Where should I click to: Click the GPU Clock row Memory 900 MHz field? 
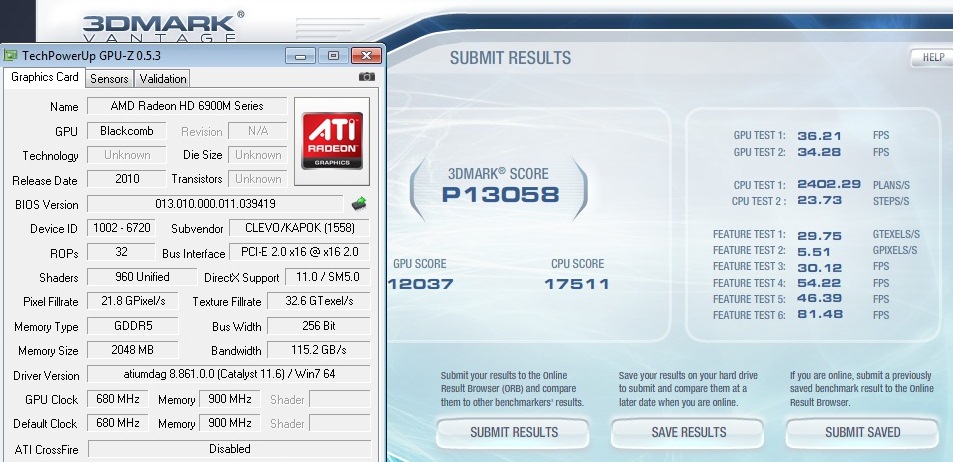pyautogui.click(x=229, y=399)
